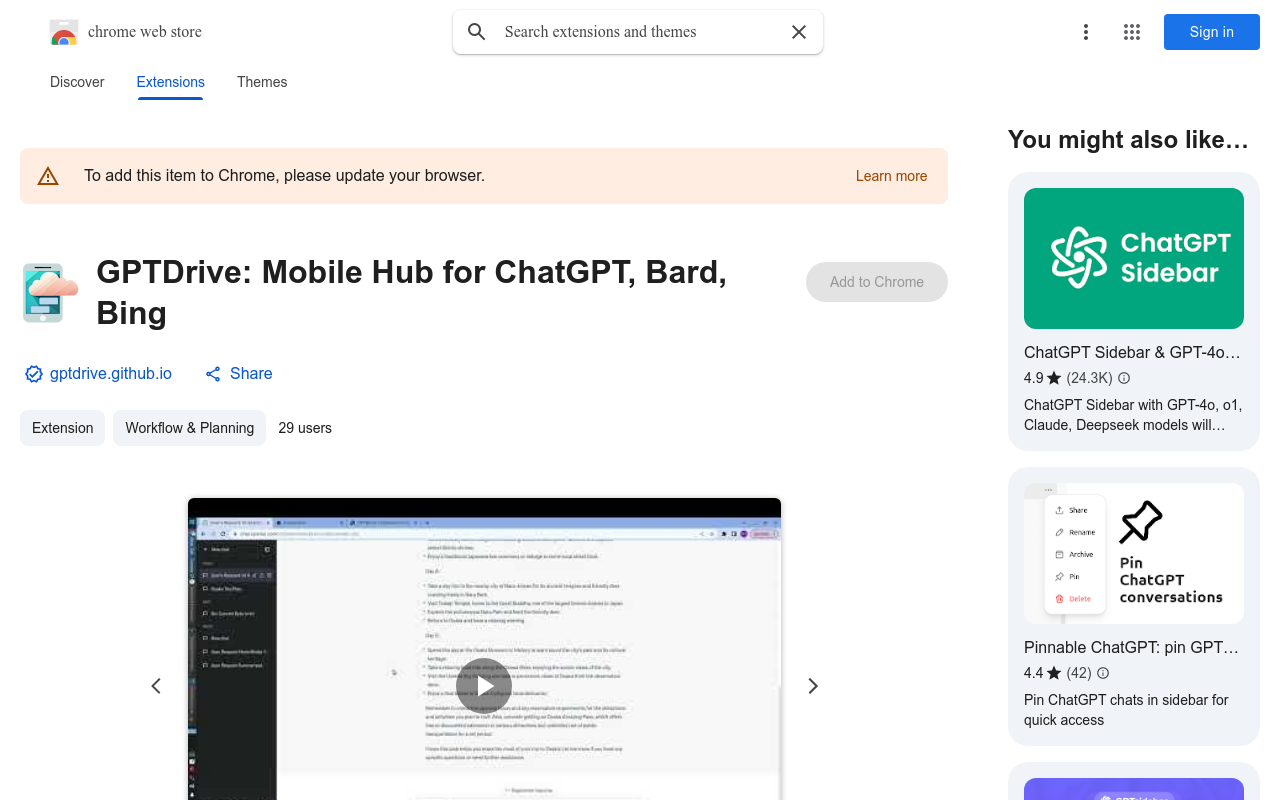Switch to the Themes tab
Image resolution: width=1280 pixels, height=800 pixels.
[262, 82]
